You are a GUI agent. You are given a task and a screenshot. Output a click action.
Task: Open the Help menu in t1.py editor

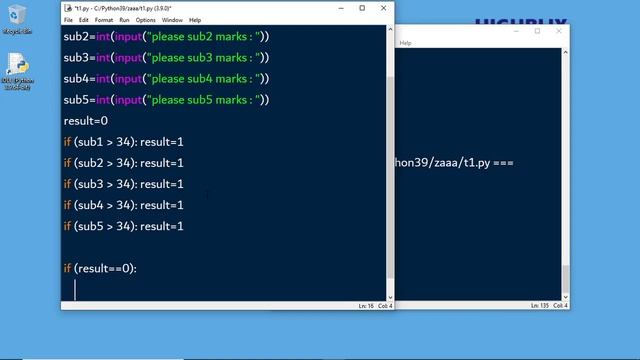[195, 20]
